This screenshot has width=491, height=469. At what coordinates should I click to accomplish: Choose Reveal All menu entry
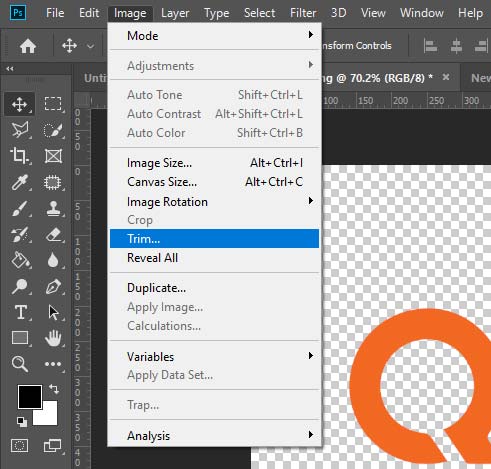click(214, 258)
